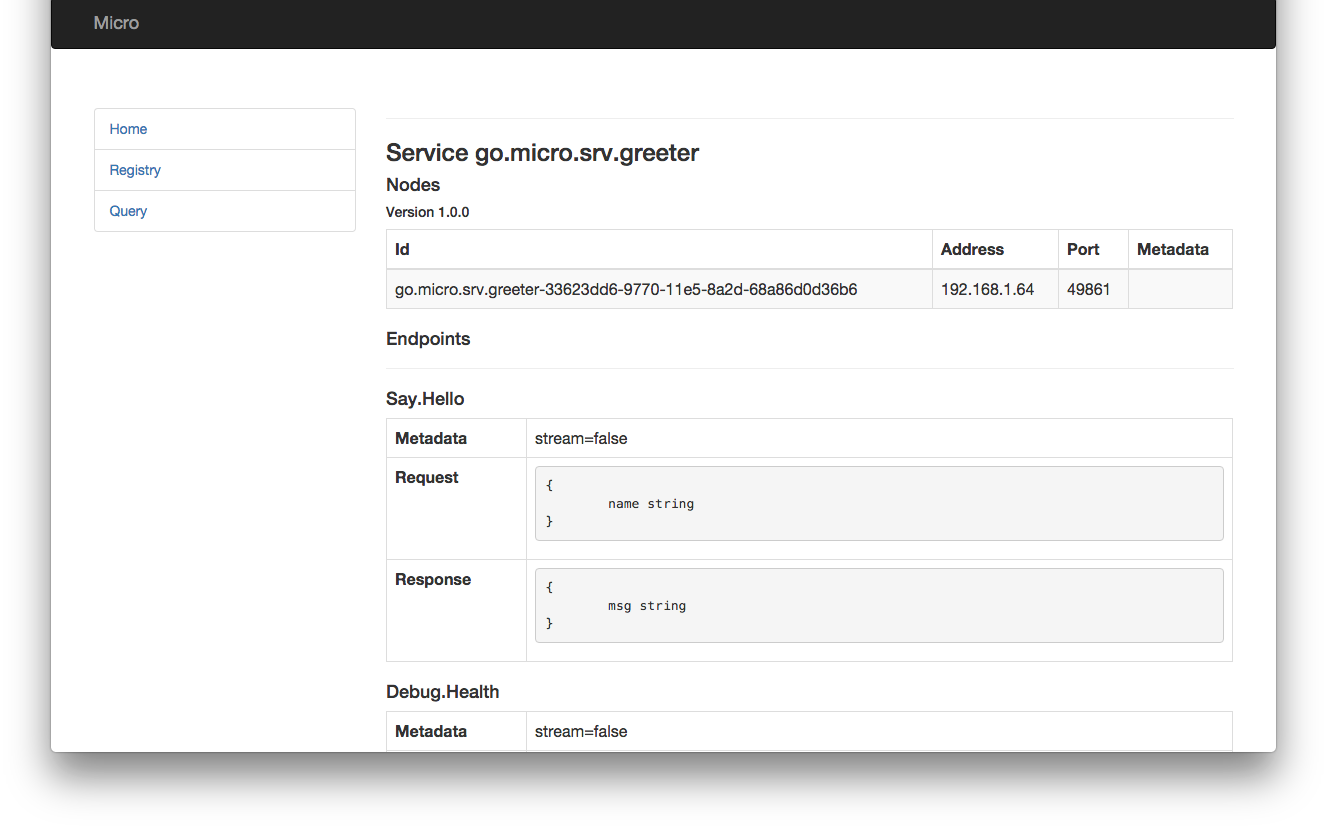Click the Service go.micro.srv.greeter heading
The width and height of the screenshot is (1332, 832).
(x=542, y=153)
